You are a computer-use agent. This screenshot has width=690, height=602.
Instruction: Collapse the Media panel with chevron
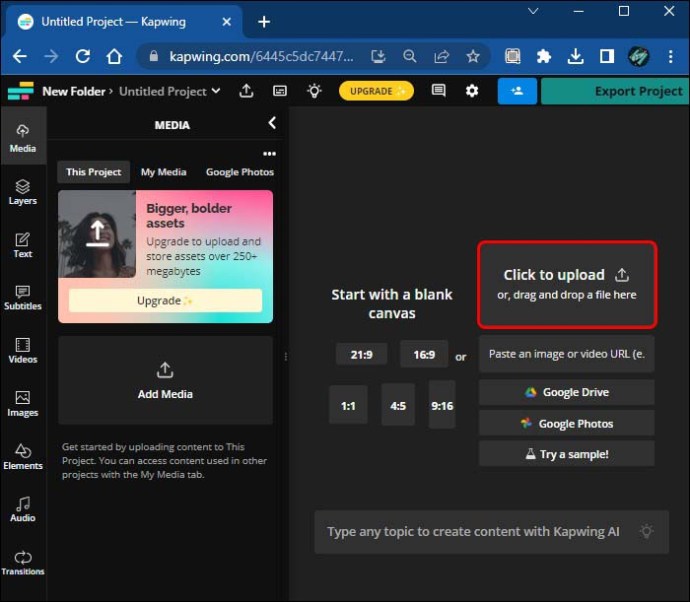[x=272, y=123]
